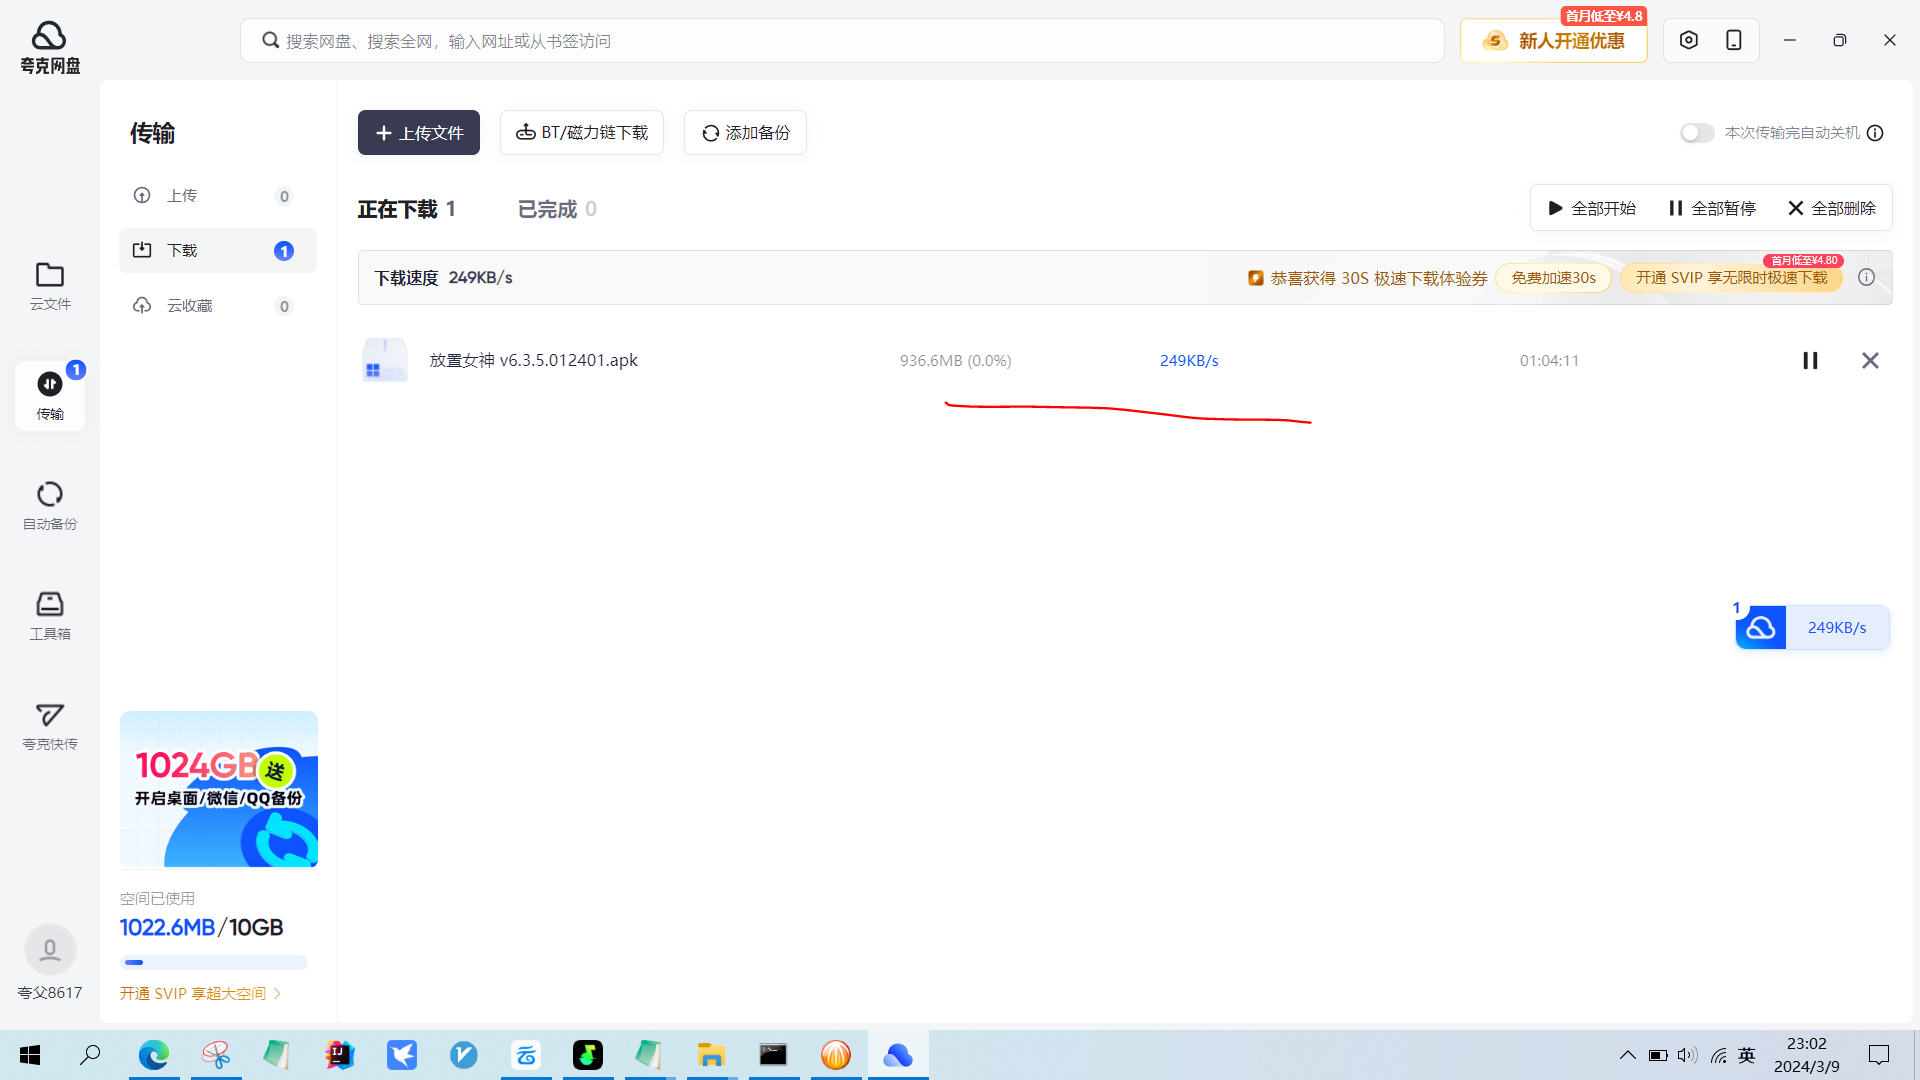Open Microsoft Edge from the taskbar
1920x1080 pixels.
tap(154, 1055)
